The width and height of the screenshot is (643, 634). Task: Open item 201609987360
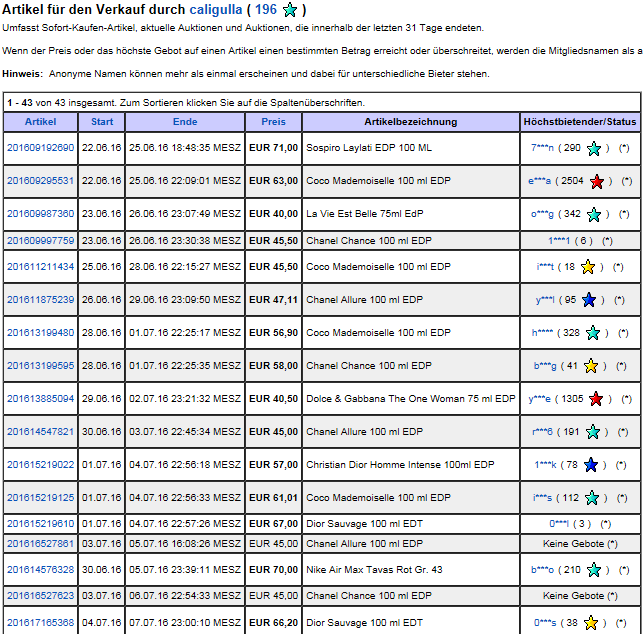tap(40, 214)
